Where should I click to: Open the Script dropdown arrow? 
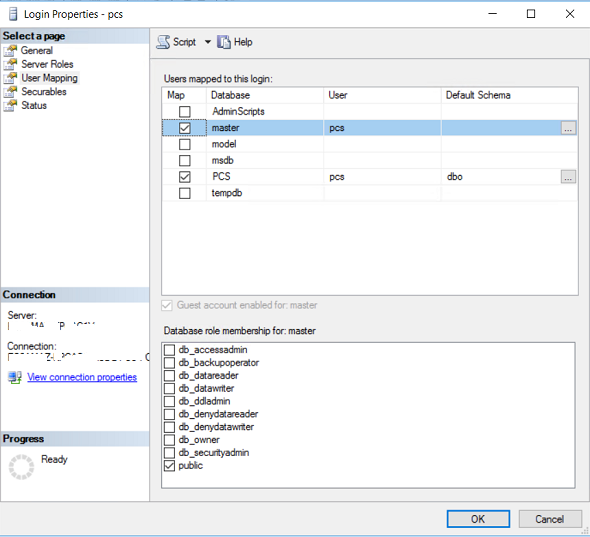(208, 42)
